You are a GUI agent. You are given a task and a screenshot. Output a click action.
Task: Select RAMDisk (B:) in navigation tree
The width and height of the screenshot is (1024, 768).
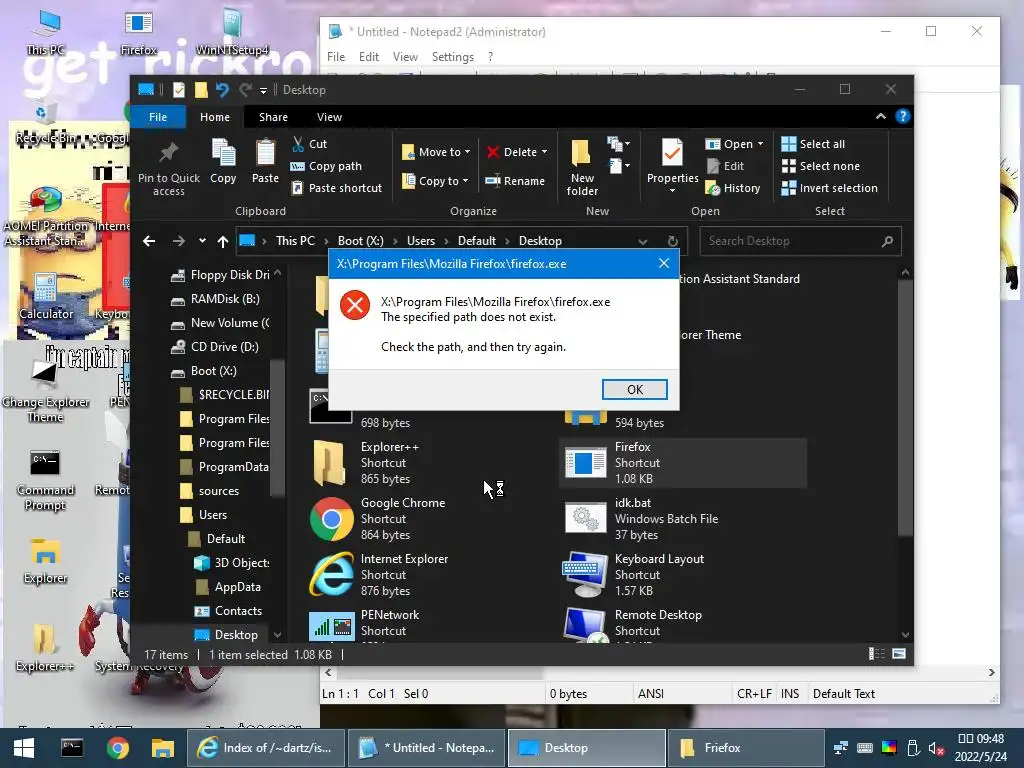224,299
